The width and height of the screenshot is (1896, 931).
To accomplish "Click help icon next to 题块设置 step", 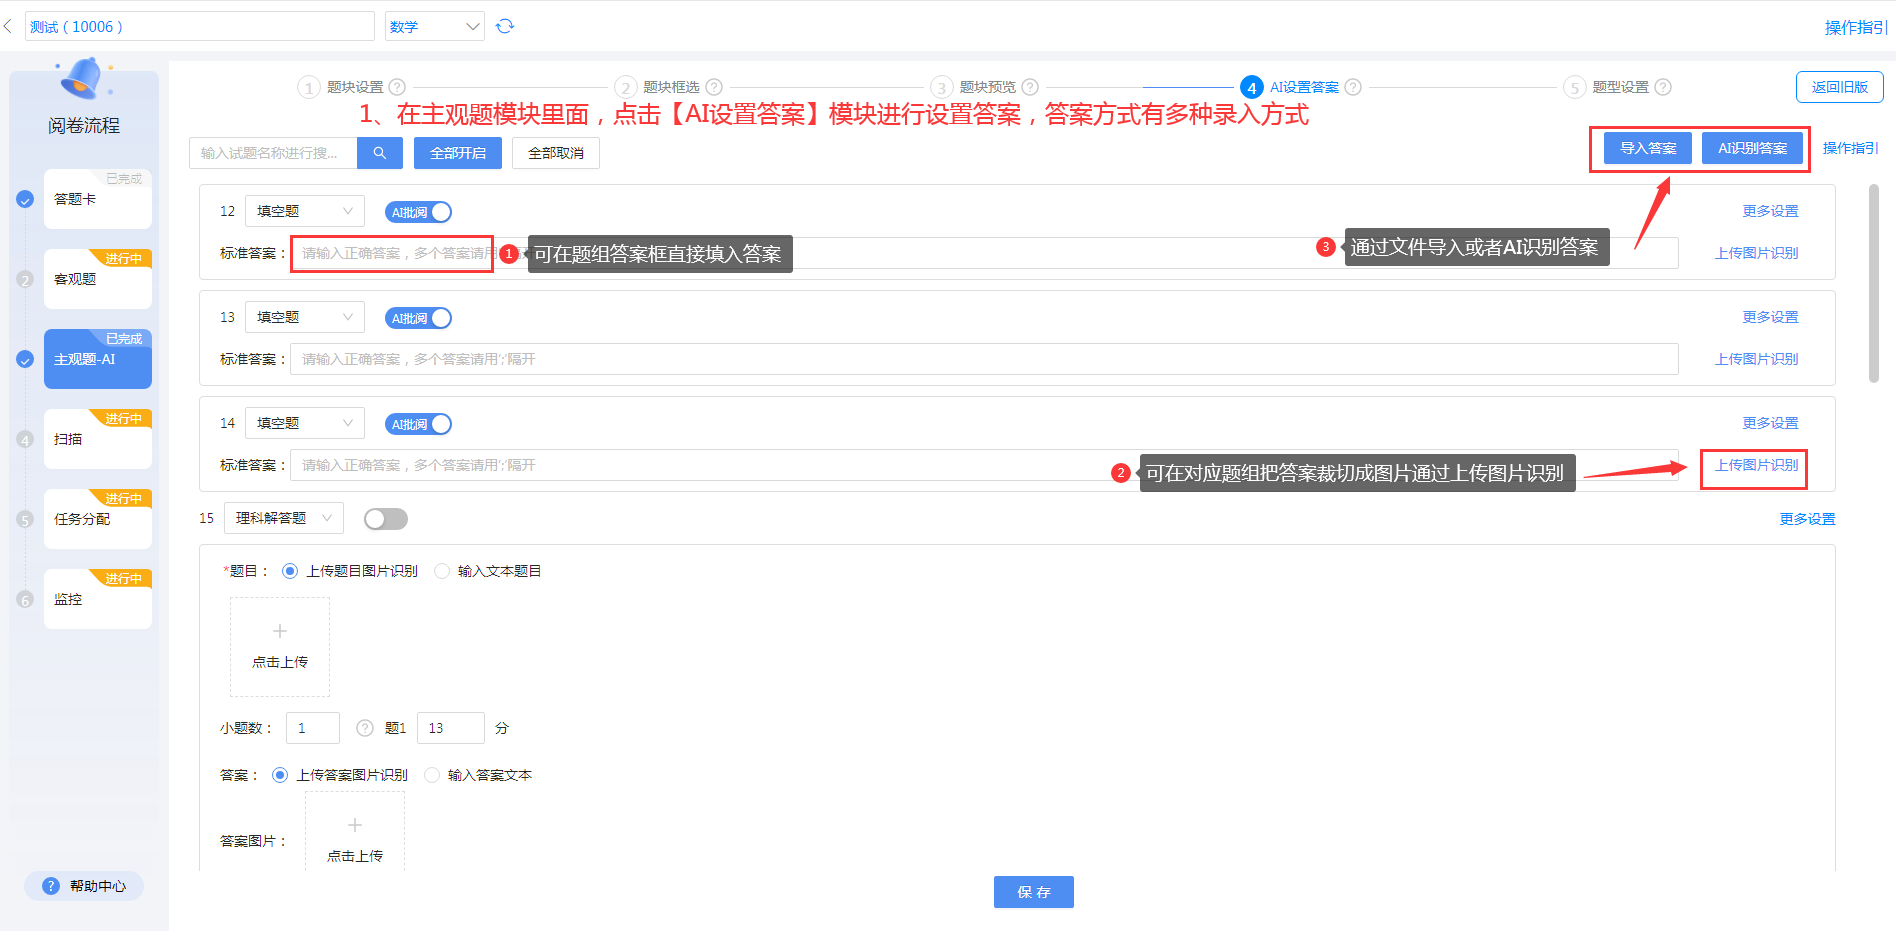I will pyautogui.click(x=397, y=87).
